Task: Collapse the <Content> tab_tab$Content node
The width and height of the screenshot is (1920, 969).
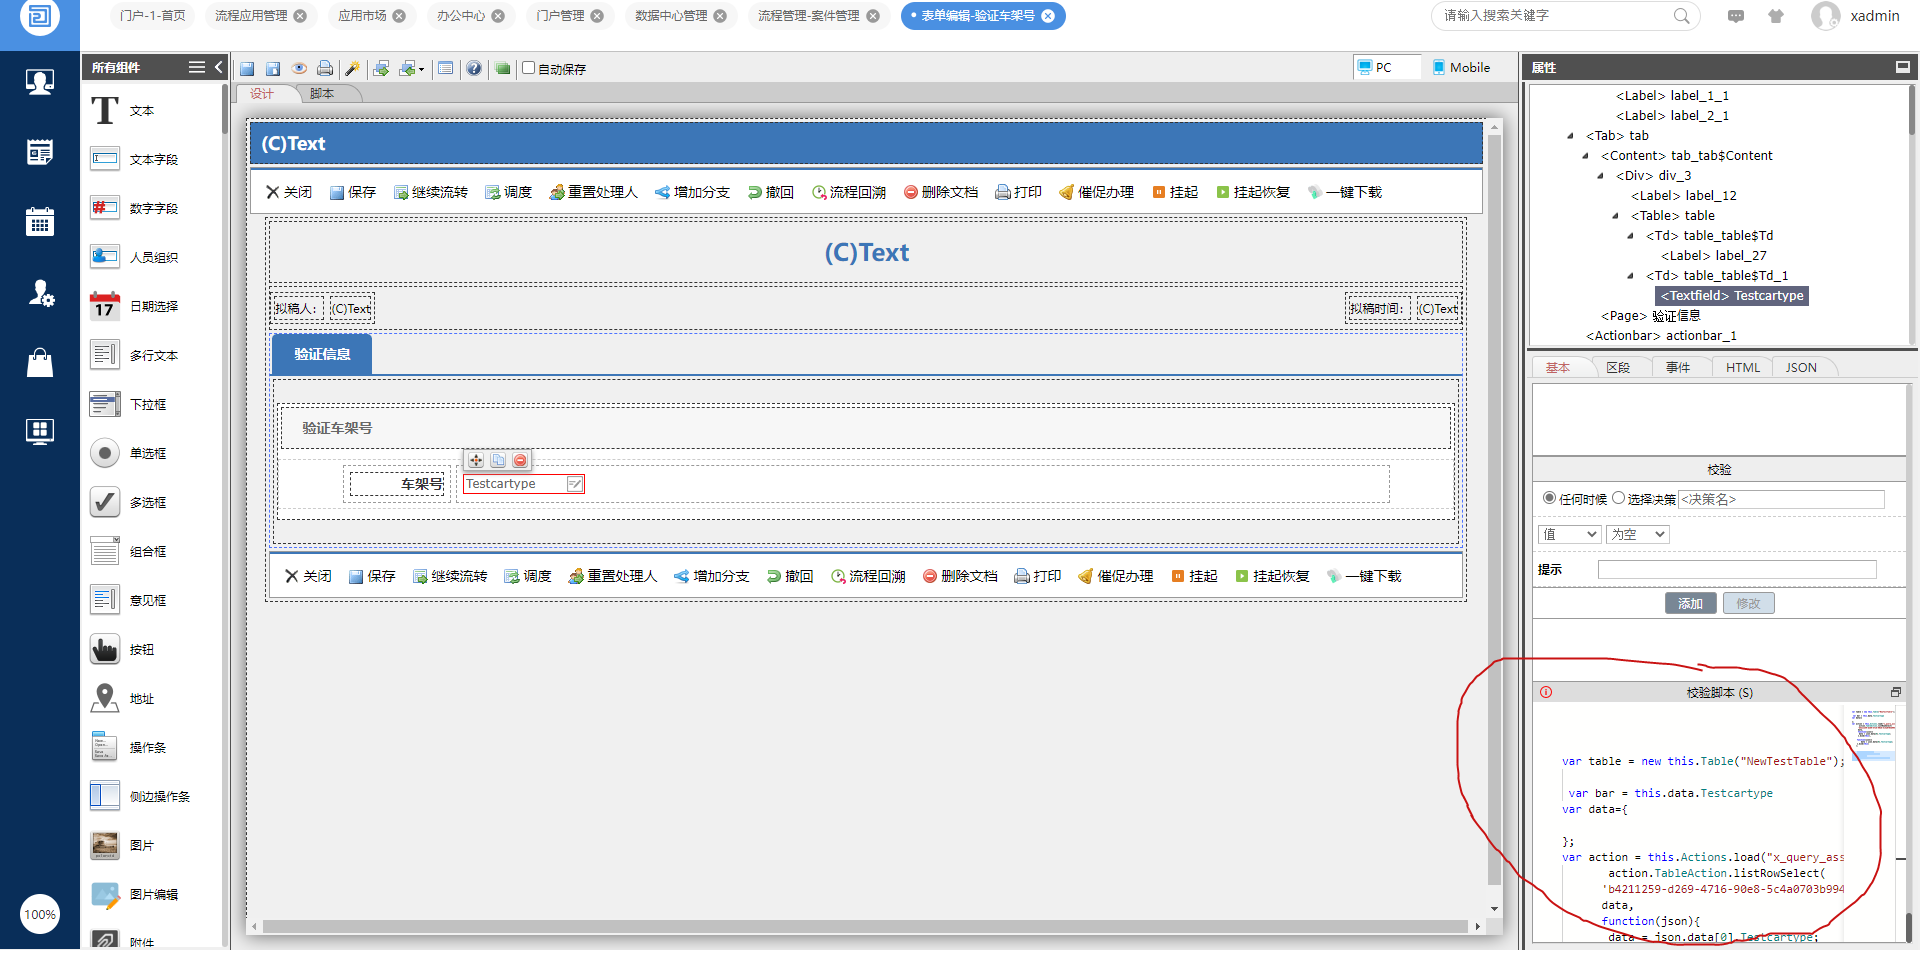Action: click(1586, 156)
